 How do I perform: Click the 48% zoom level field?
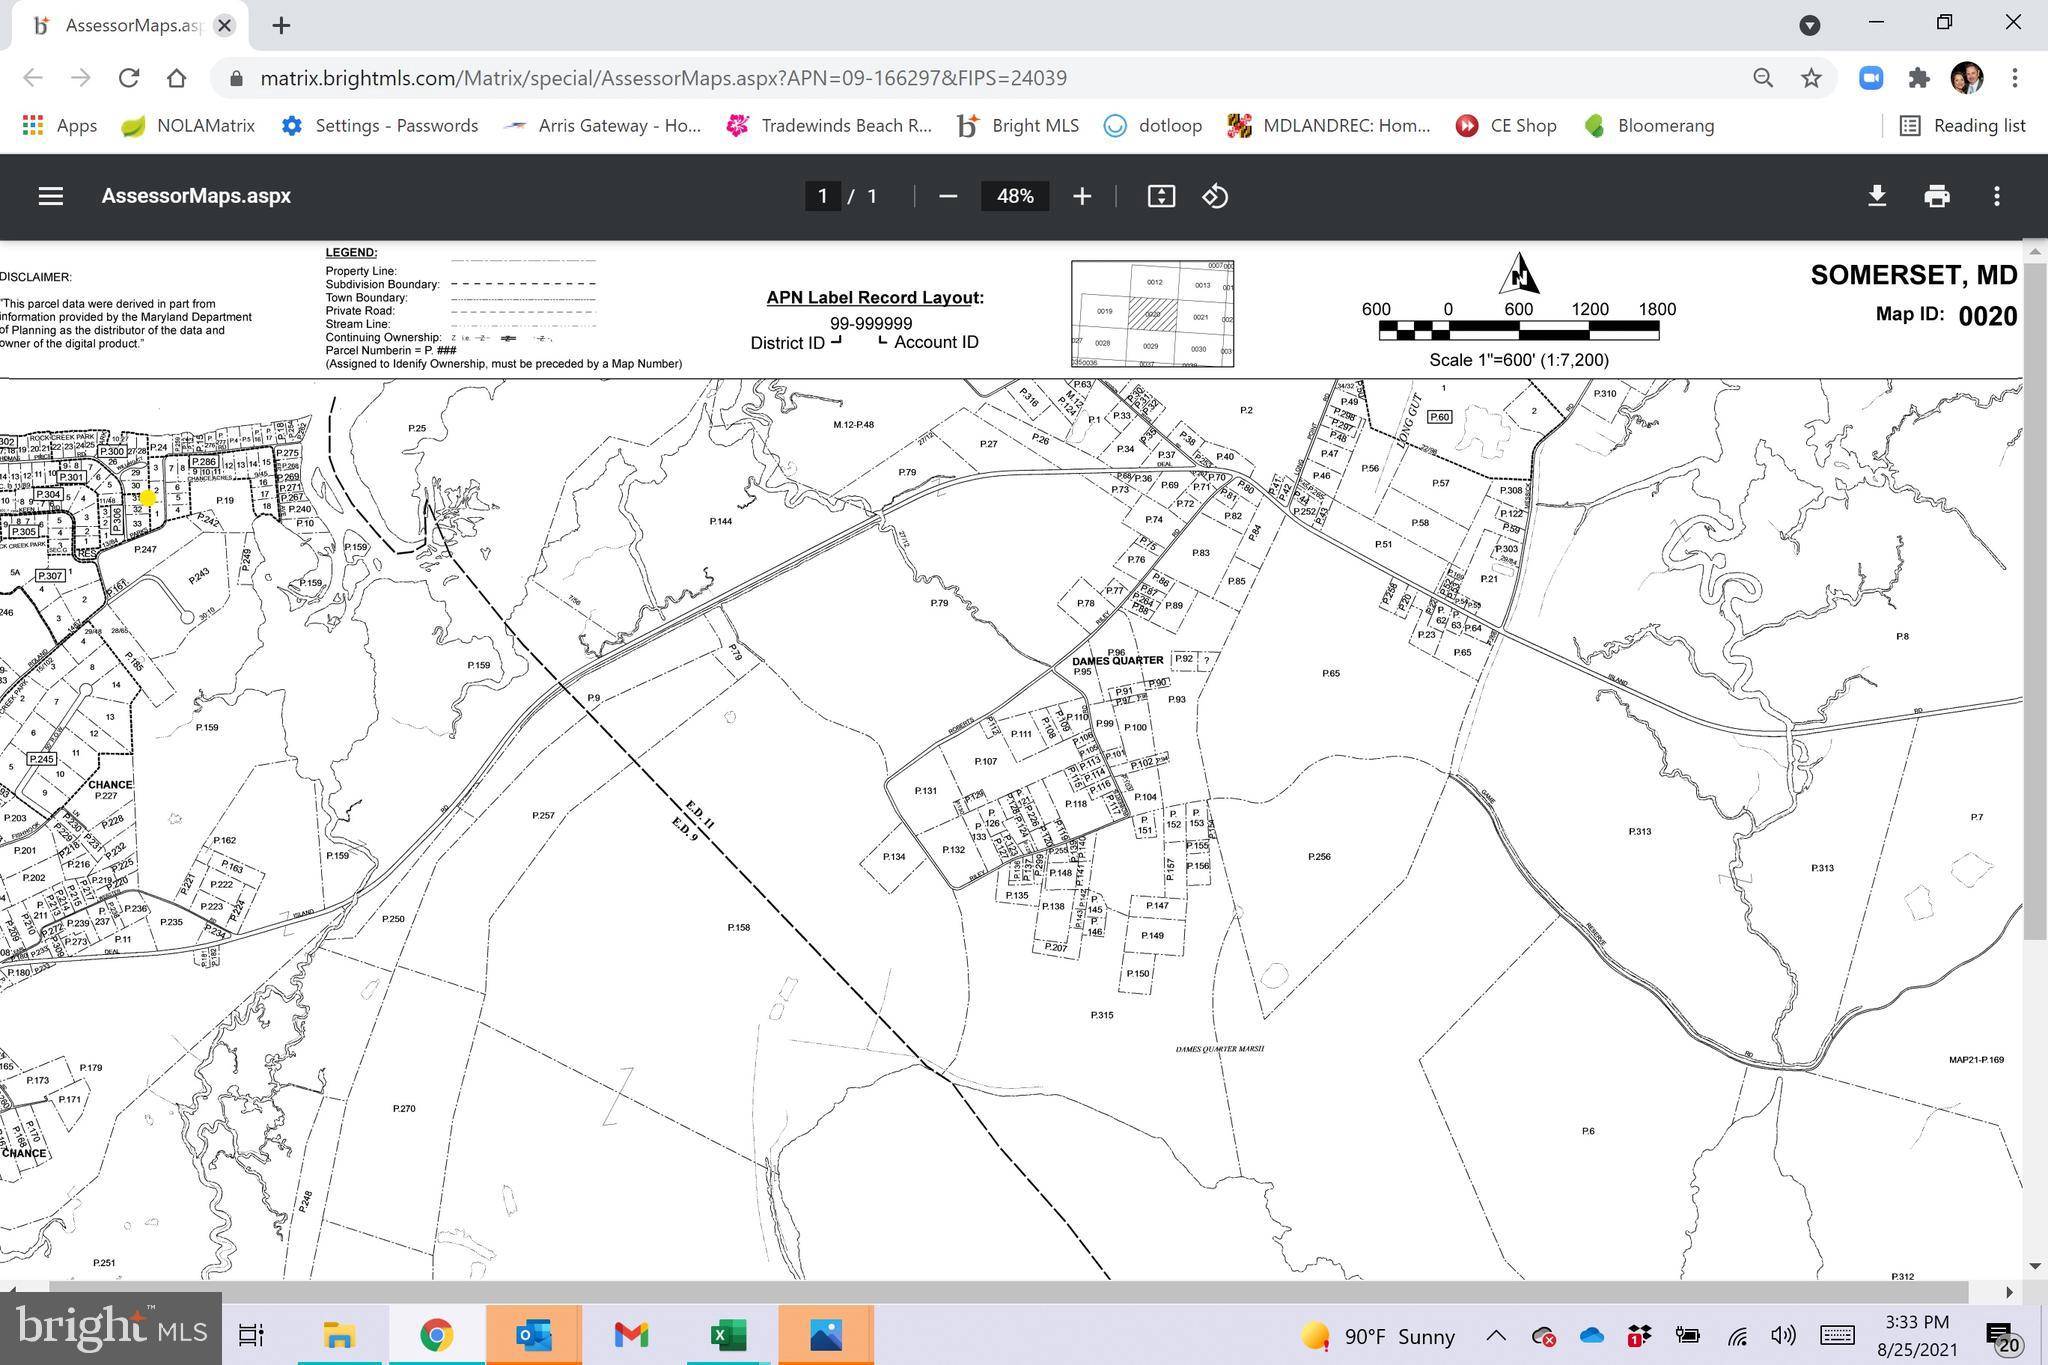pos(1014,196)
